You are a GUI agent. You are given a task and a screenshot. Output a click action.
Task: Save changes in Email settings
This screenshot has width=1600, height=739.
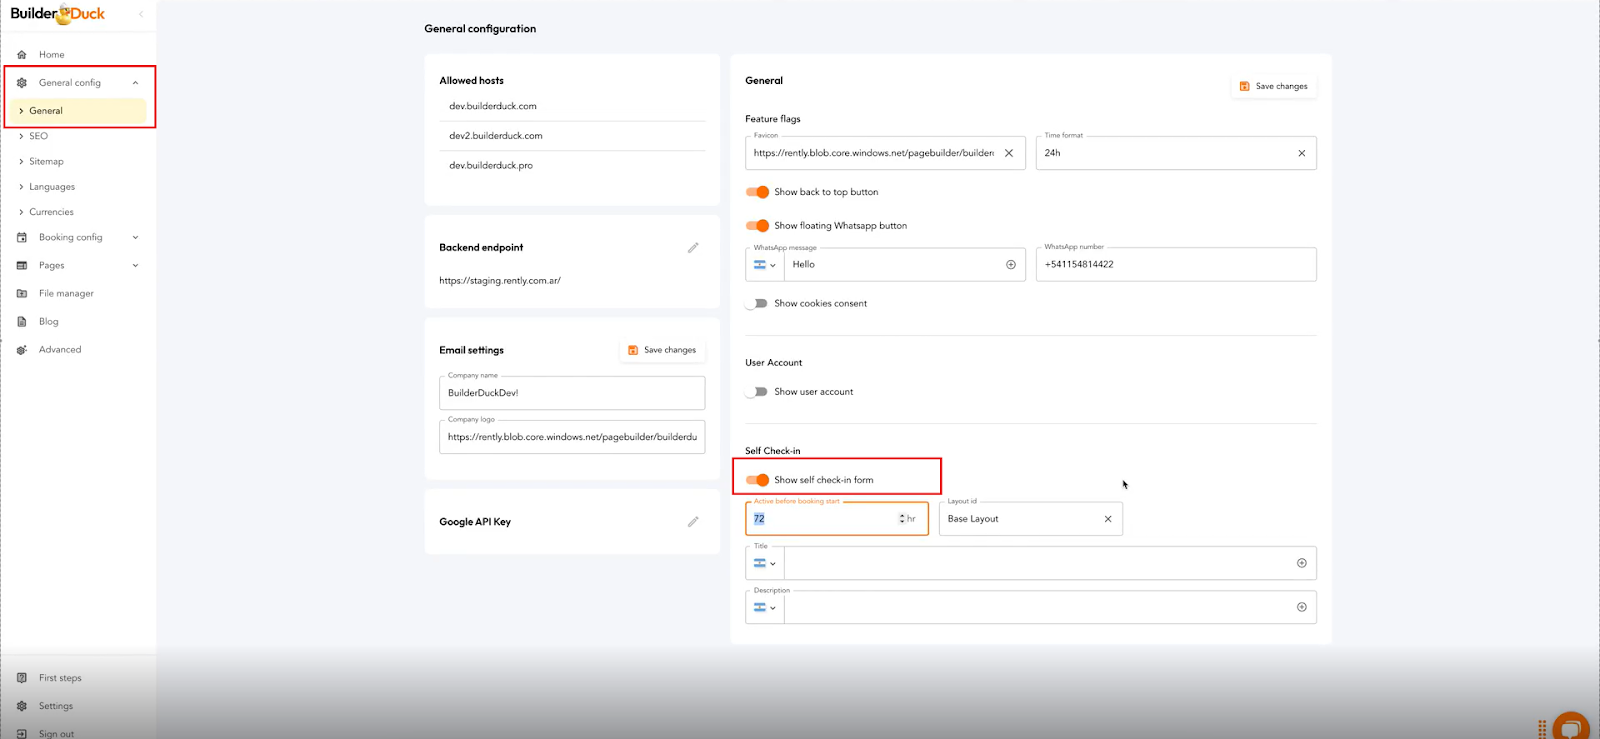pos(662,350)
